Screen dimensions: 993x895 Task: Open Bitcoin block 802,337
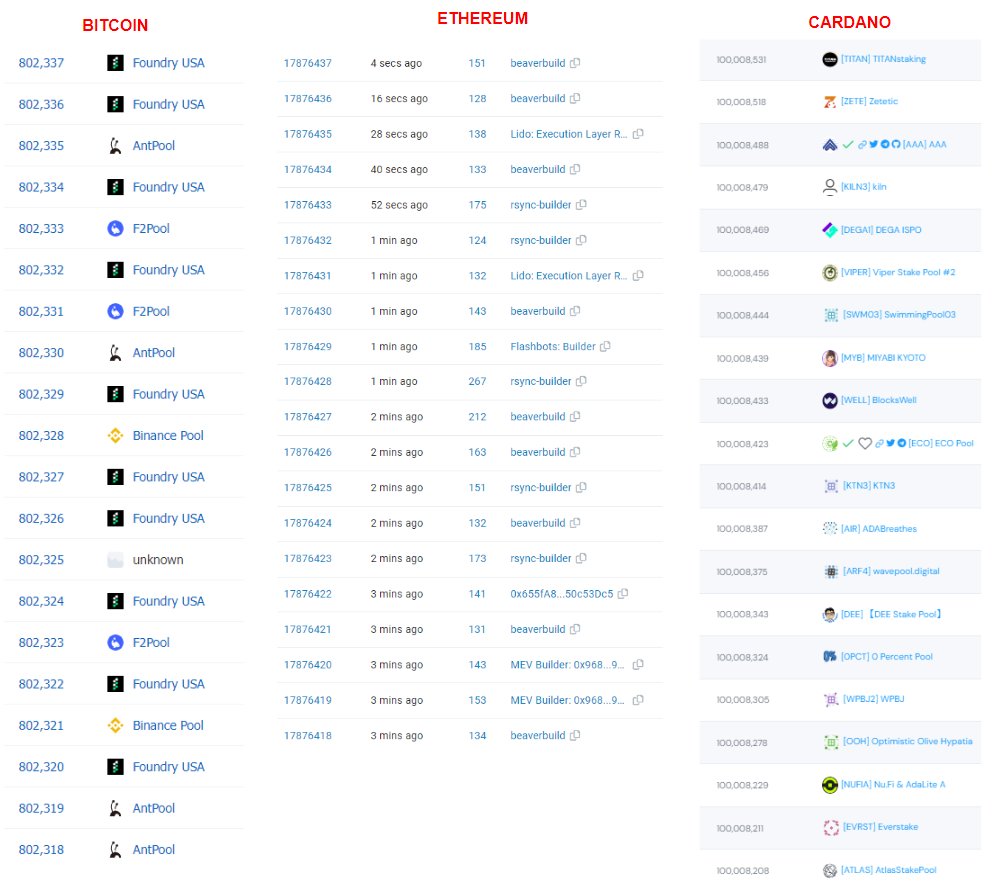(x=41, y=62)
